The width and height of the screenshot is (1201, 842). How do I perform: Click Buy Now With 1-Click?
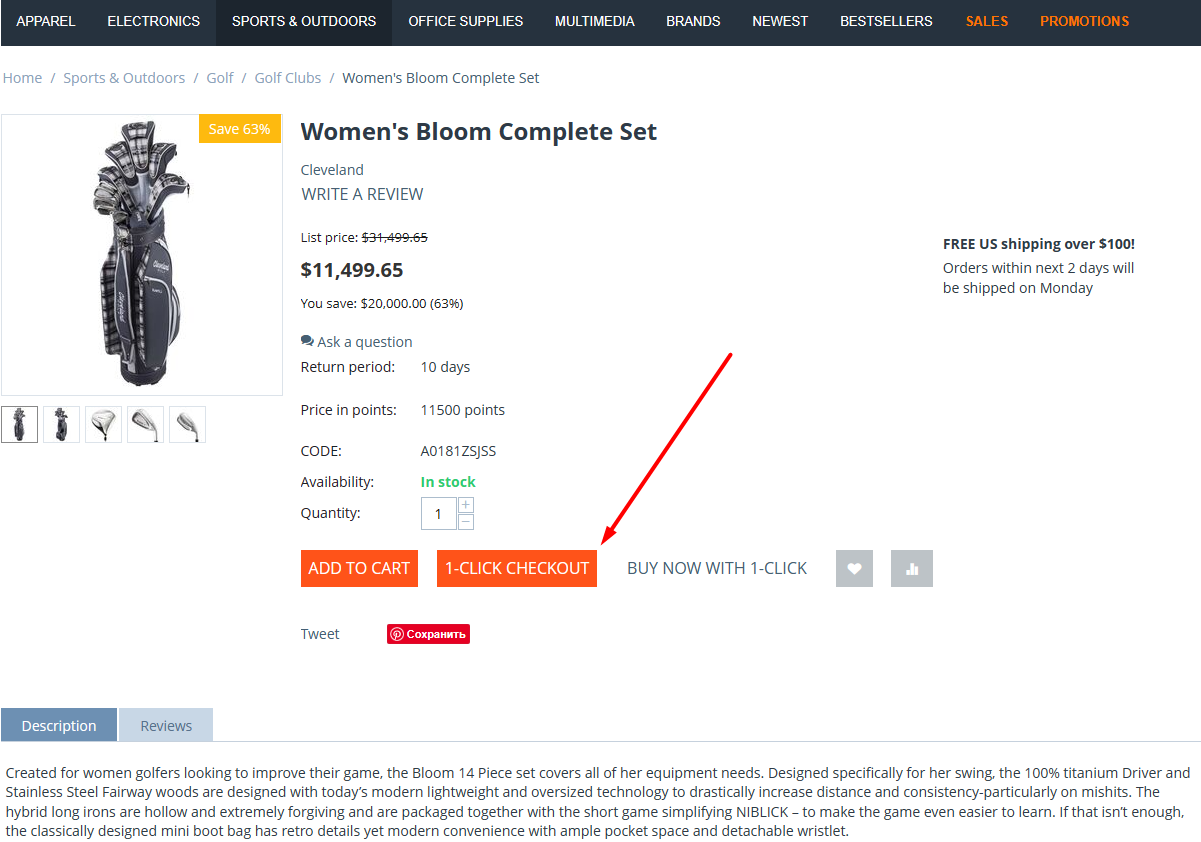717,568
